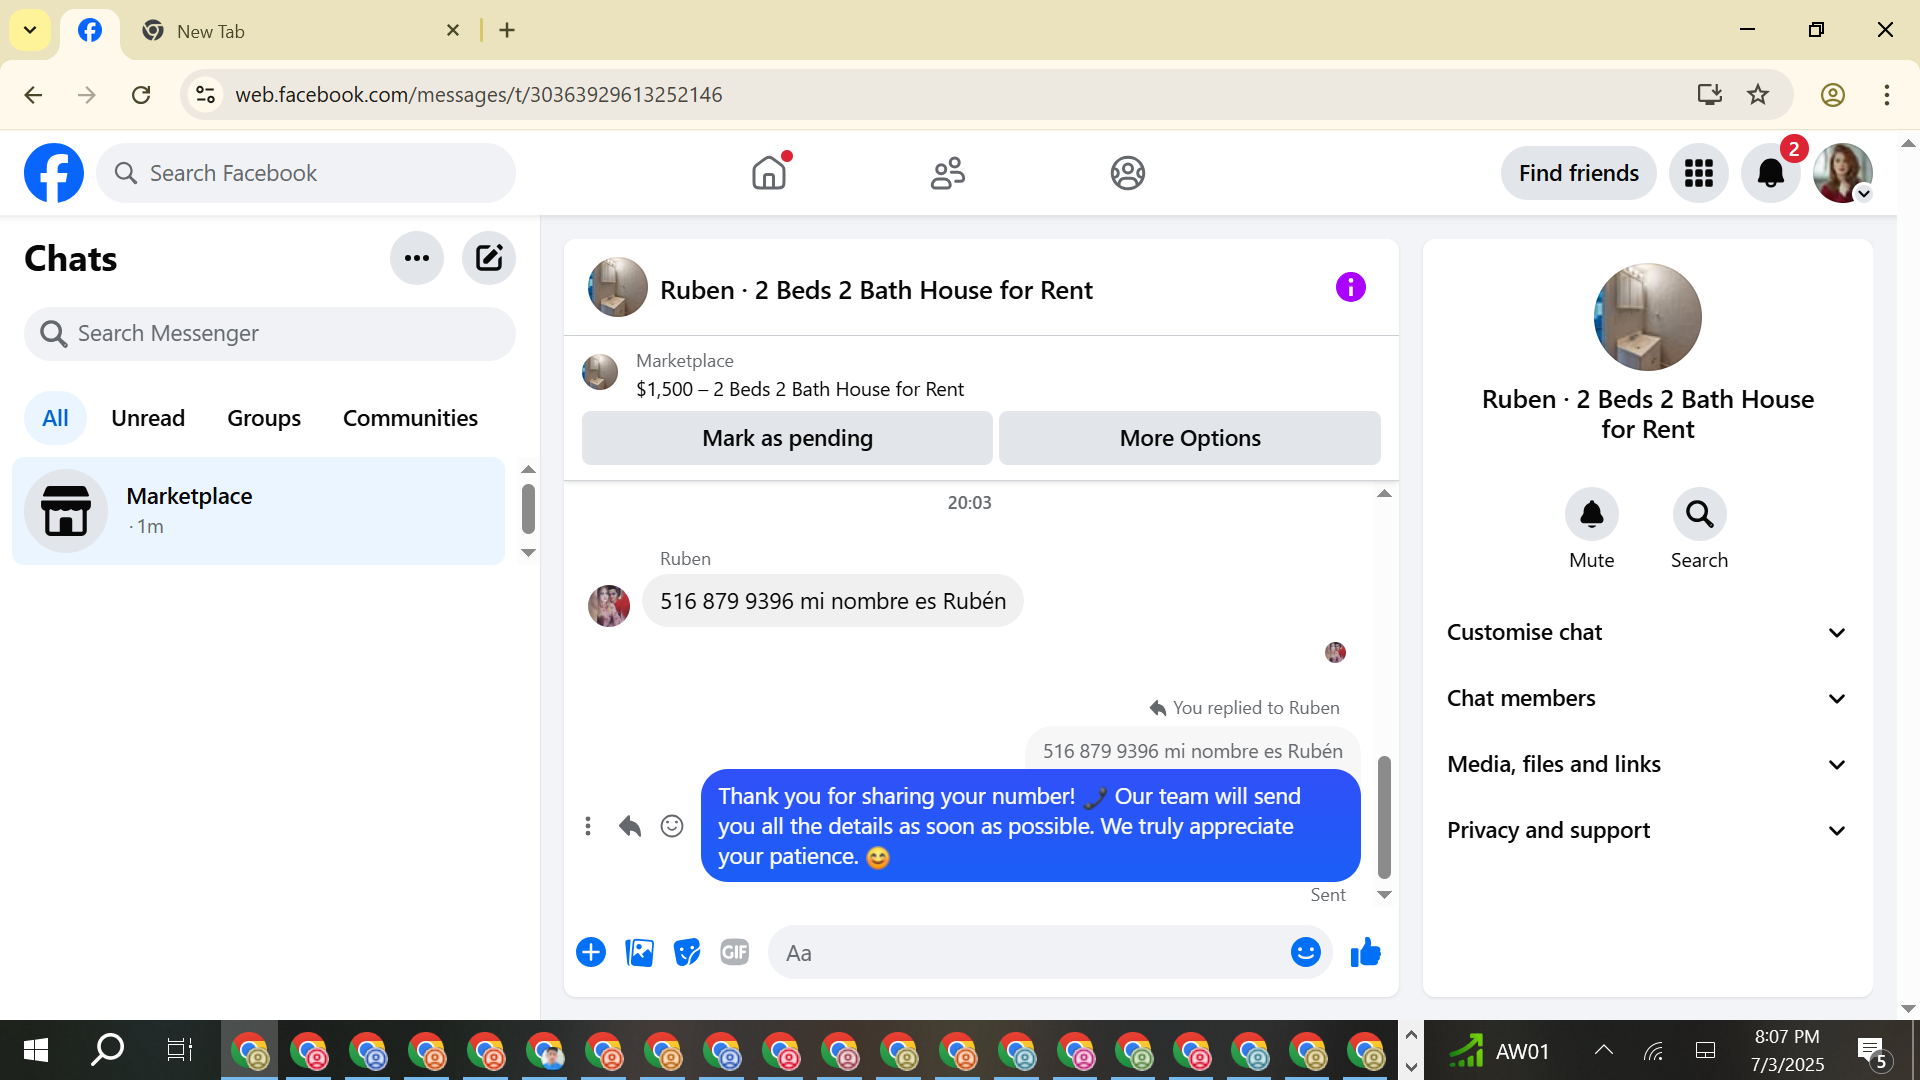This screenshot has height=1080, width=1920.
Task: Open more actions plus icon
Action: click(591, 953)
